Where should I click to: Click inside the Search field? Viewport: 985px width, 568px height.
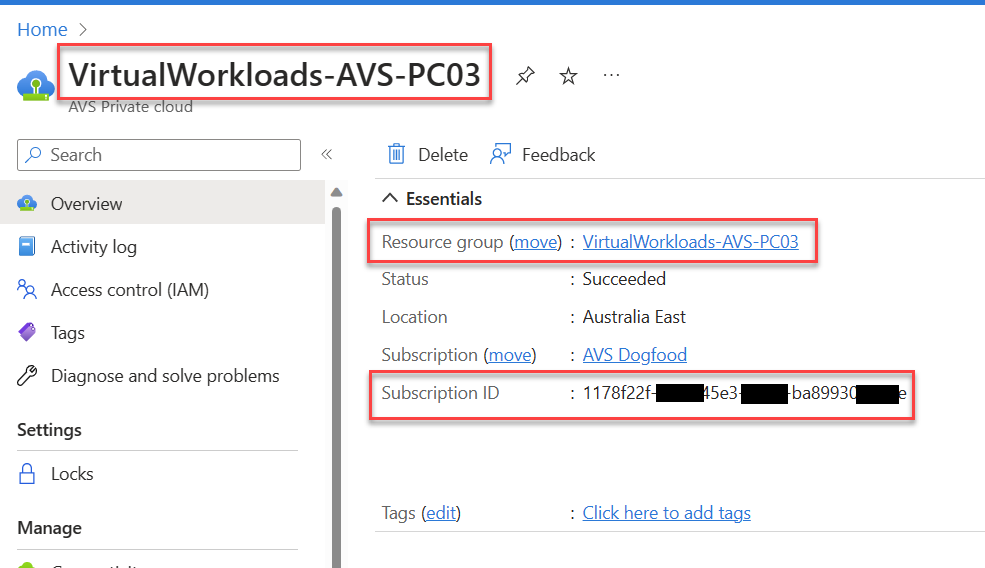[159, 155]
